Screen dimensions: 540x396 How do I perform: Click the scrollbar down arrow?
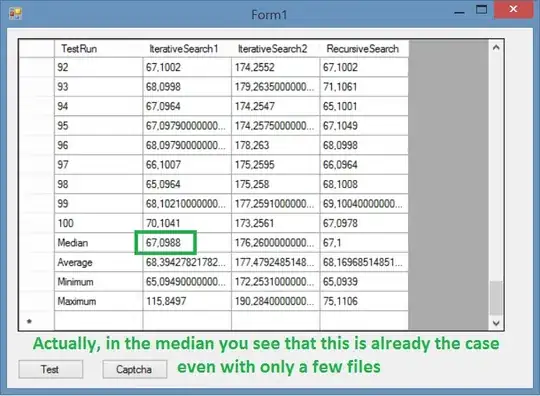click(x=496, y=323)
